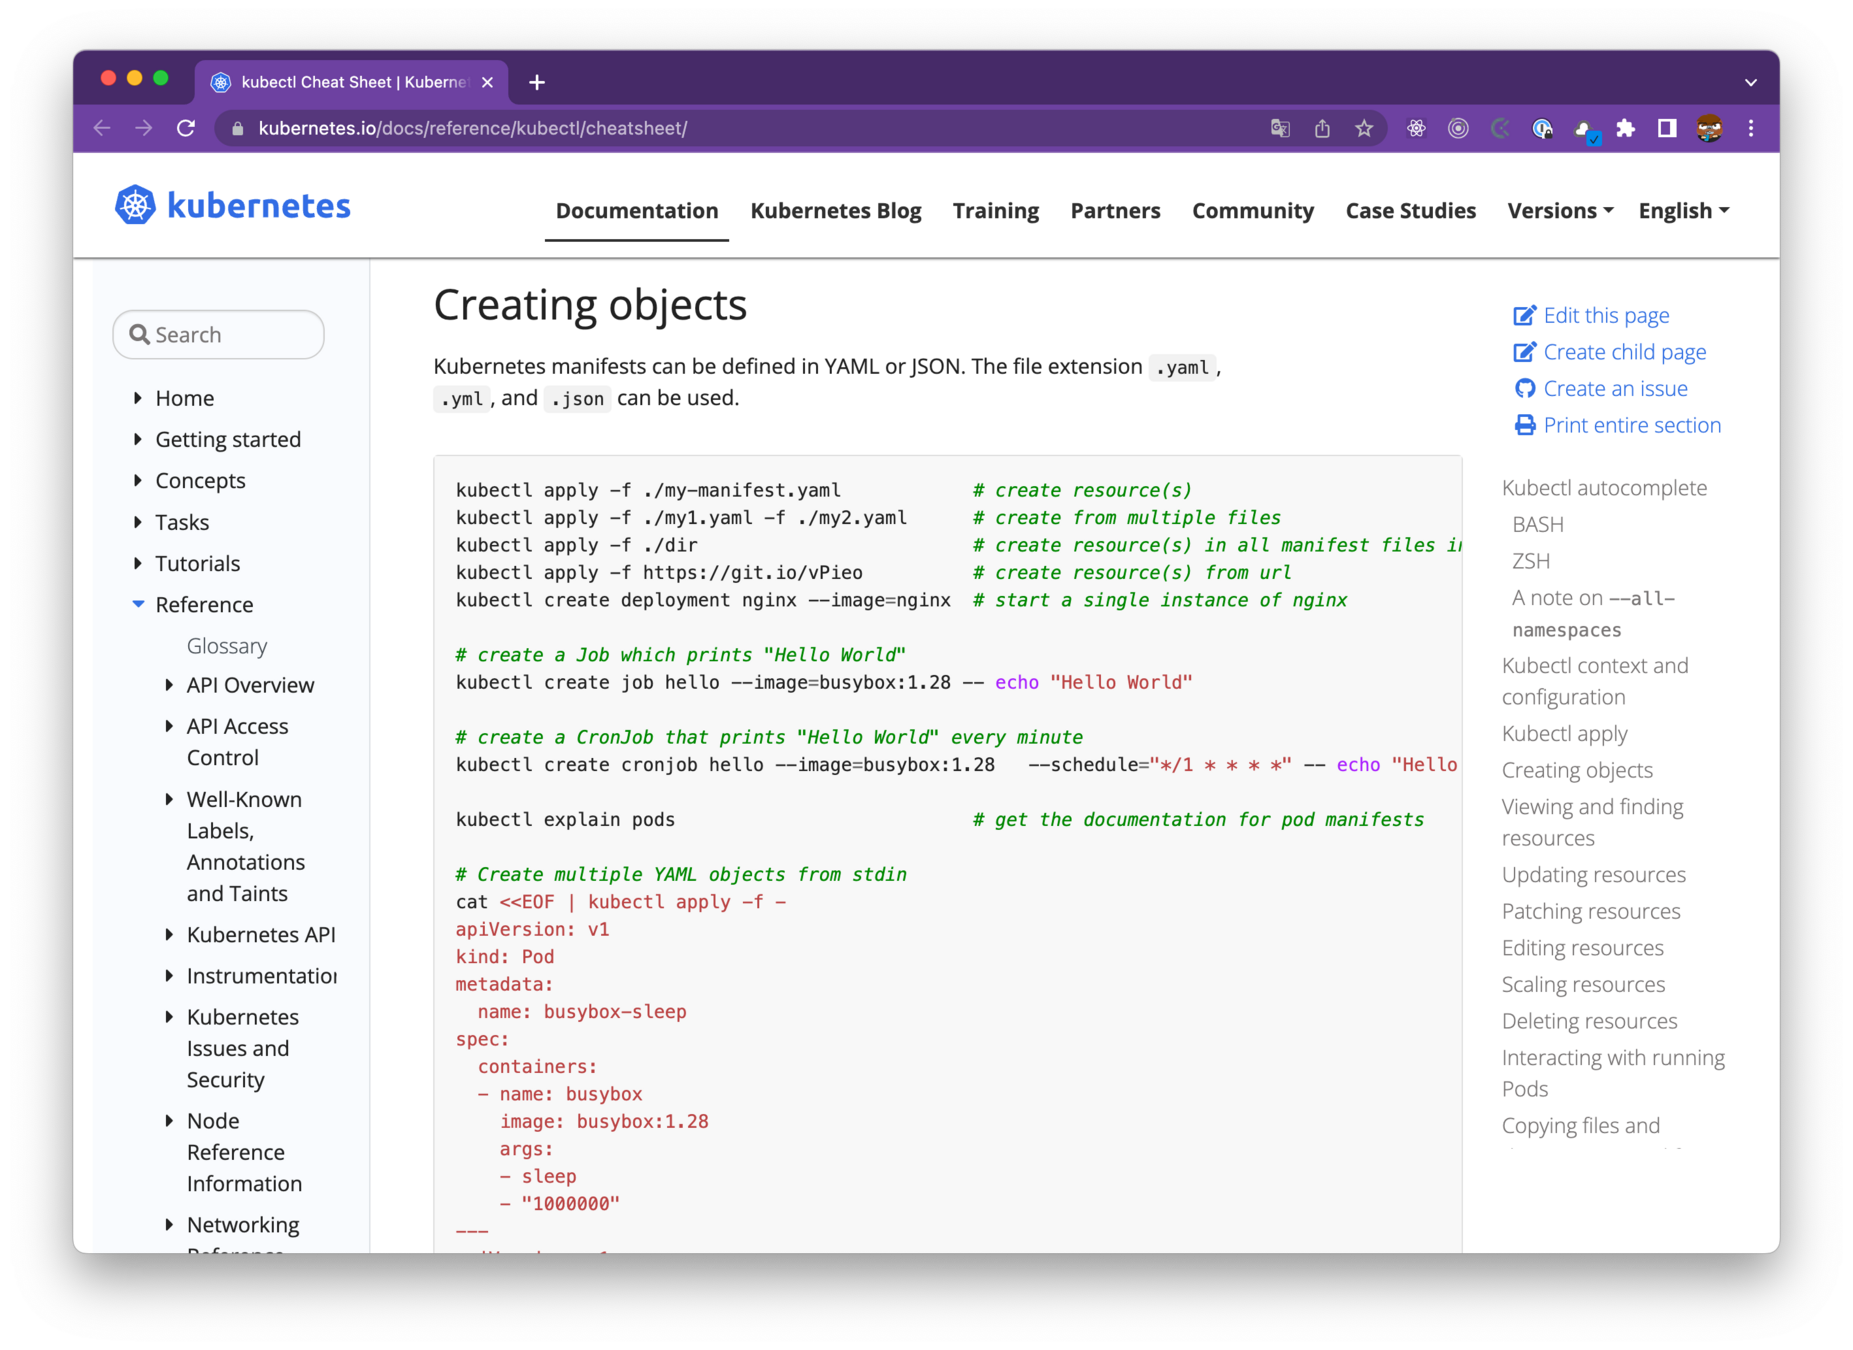Screen dimensions: 1853x1350
Task: Open the Case Studies nav item
Action: (1411, 210)
